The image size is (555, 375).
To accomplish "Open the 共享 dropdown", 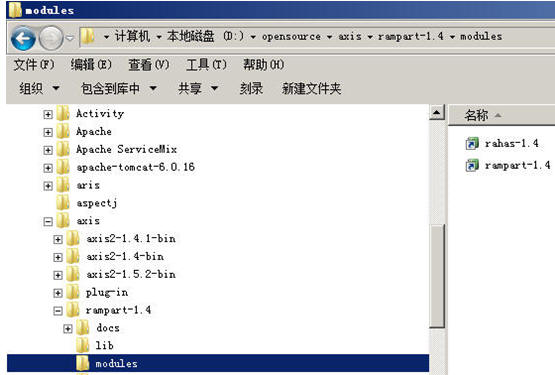I will point(198,88).
